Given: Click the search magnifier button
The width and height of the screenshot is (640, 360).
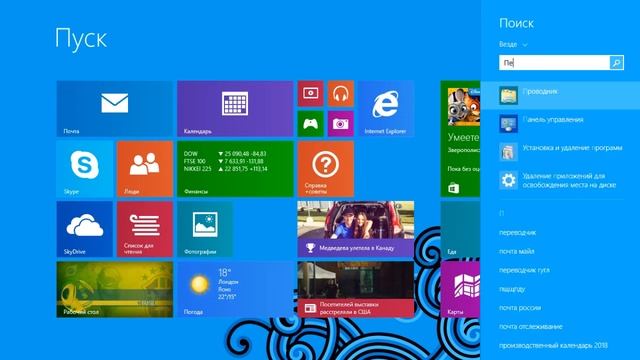Looking at the screenshot, I should [617, 62].
